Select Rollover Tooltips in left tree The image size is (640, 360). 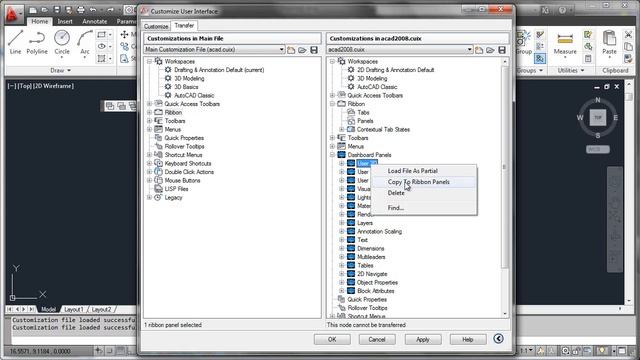184,147
